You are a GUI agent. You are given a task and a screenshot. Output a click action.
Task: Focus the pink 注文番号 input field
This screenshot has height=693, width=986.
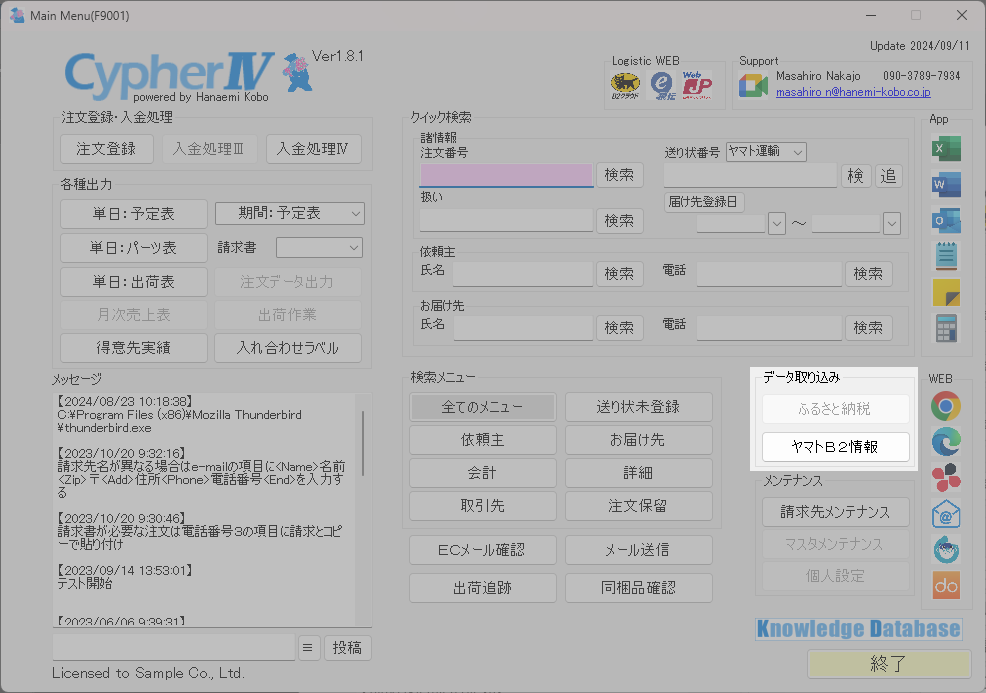506,175
